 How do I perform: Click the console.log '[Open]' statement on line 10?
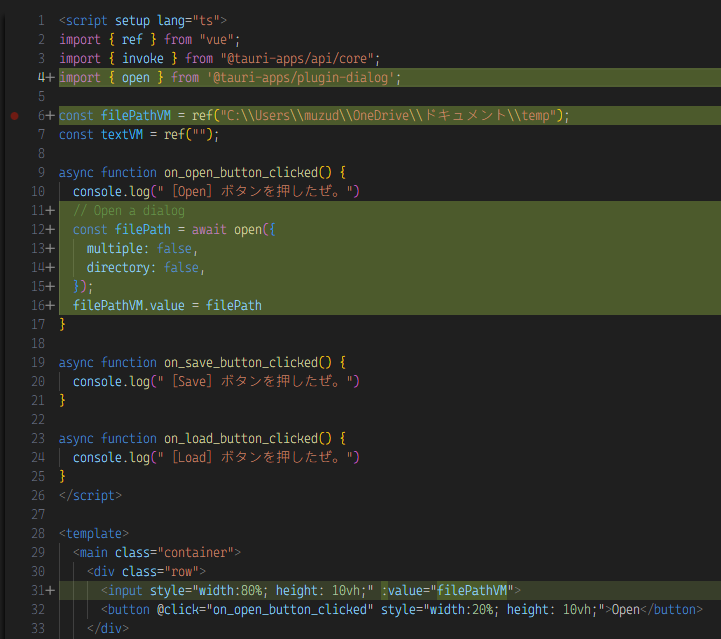(x=216, y=192)
